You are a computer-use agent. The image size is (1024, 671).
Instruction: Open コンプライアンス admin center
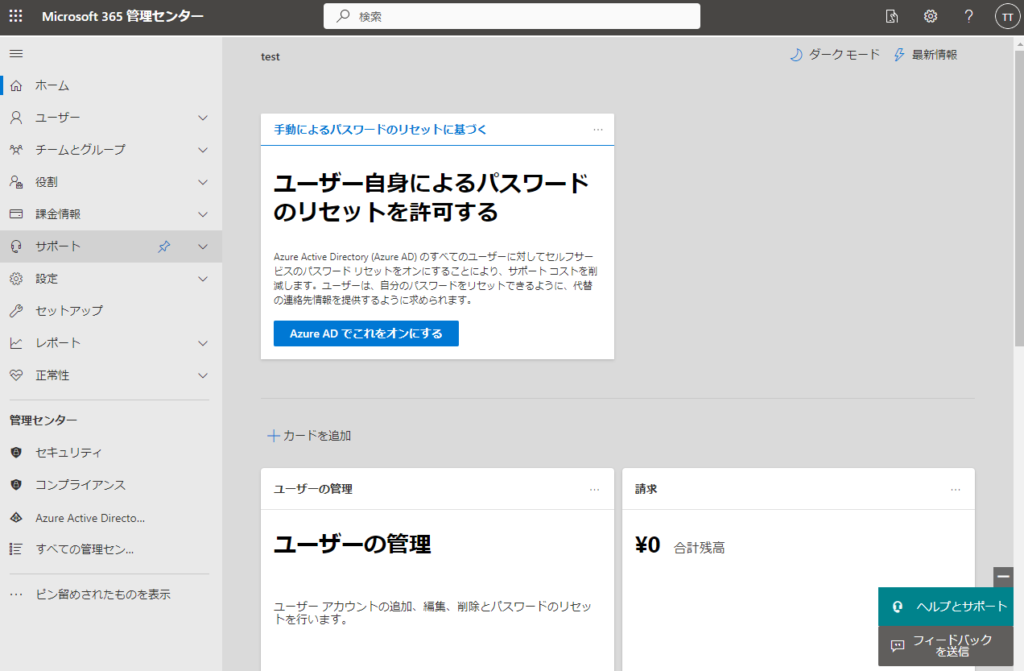click(111, 485)
